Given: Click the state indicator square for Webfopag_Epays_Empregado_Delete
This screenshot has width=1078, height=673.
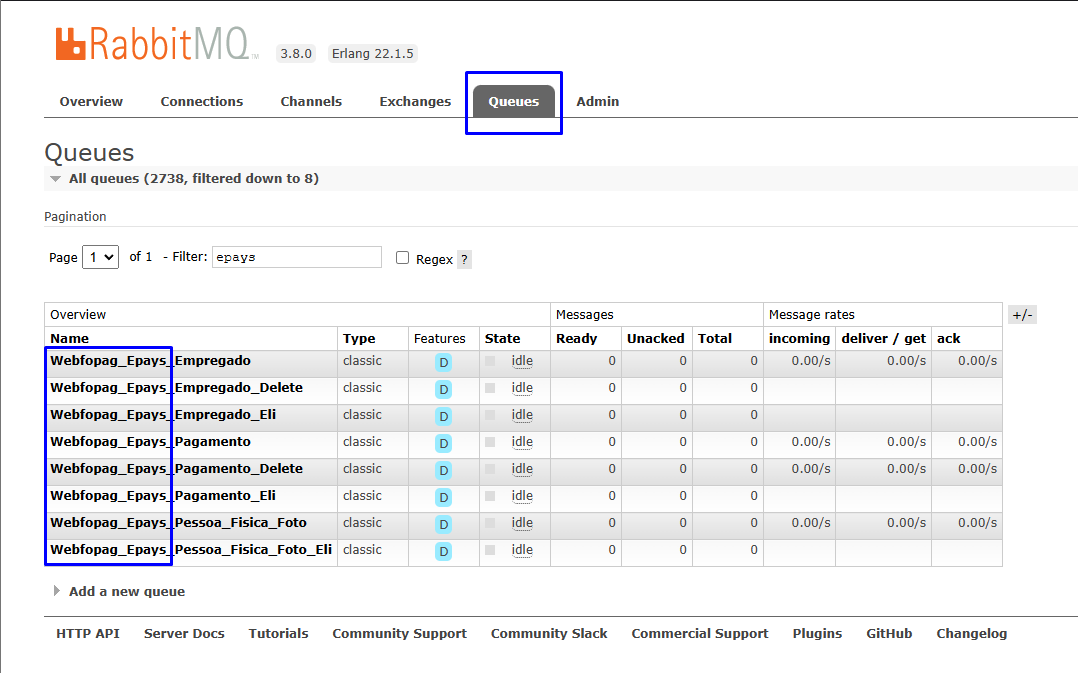Looking at the screenshot, I should [490, 388].
